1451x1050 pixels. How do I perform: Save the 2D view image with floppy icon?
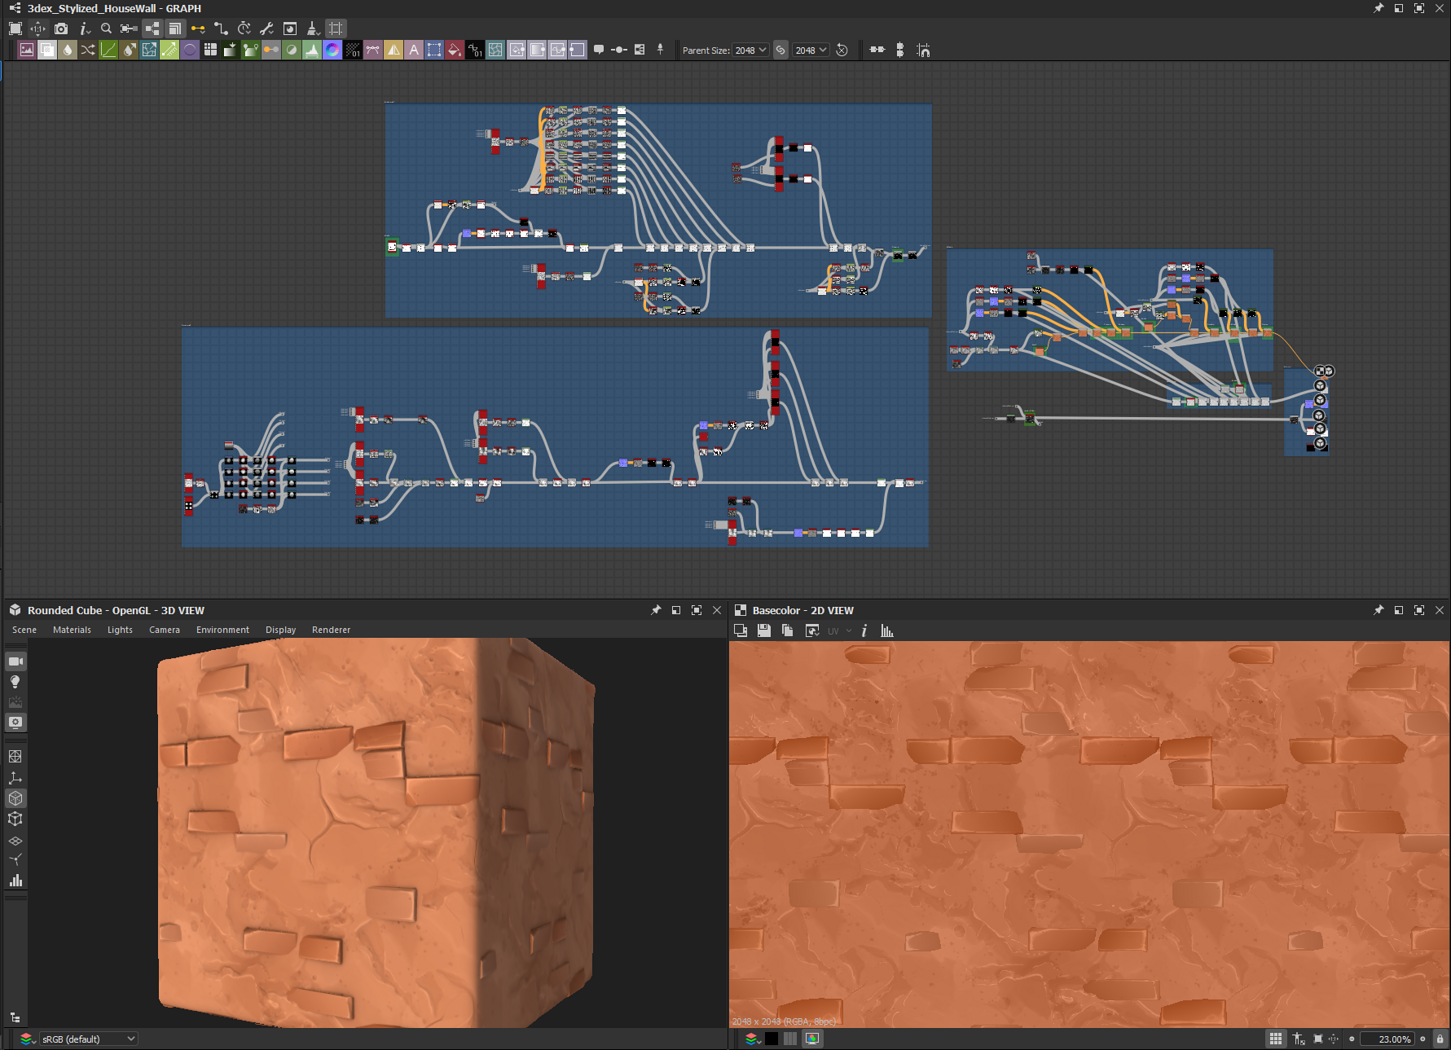[764, 631]
